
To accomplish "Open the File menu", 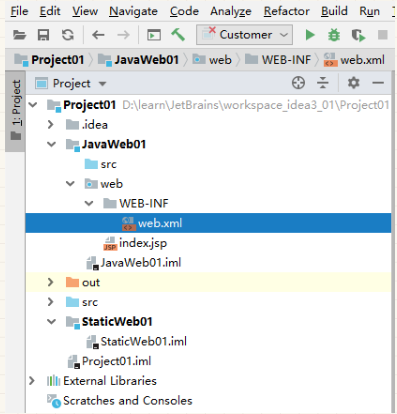I will 19,11.
